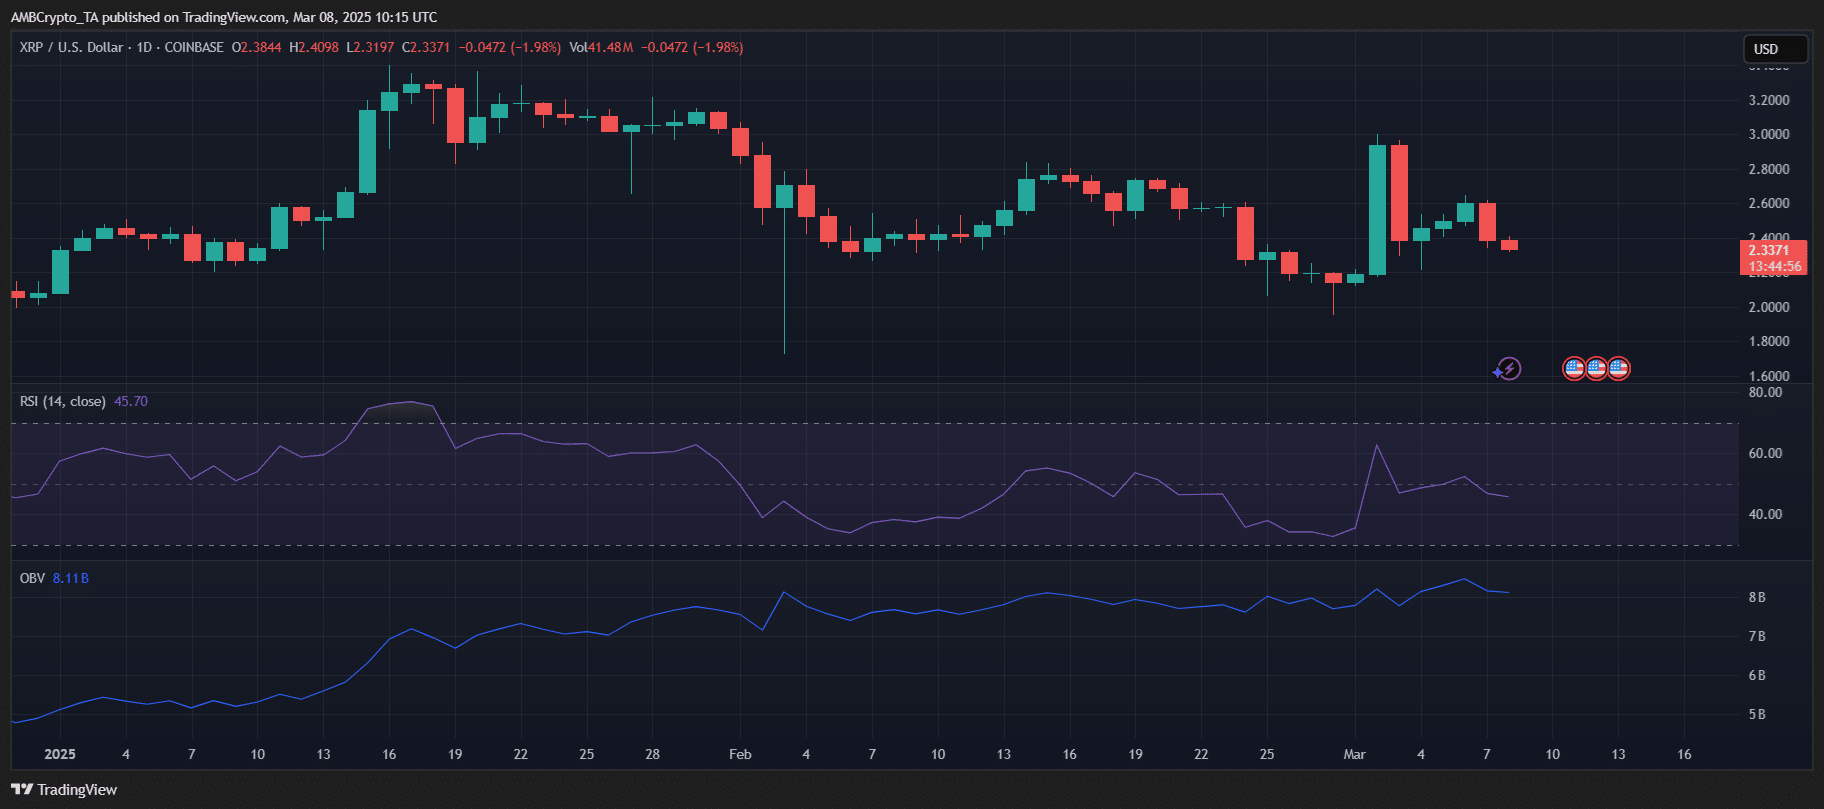
Task: Click the RSI peak near the 80.00 level
Action: (x=411, y=402)
